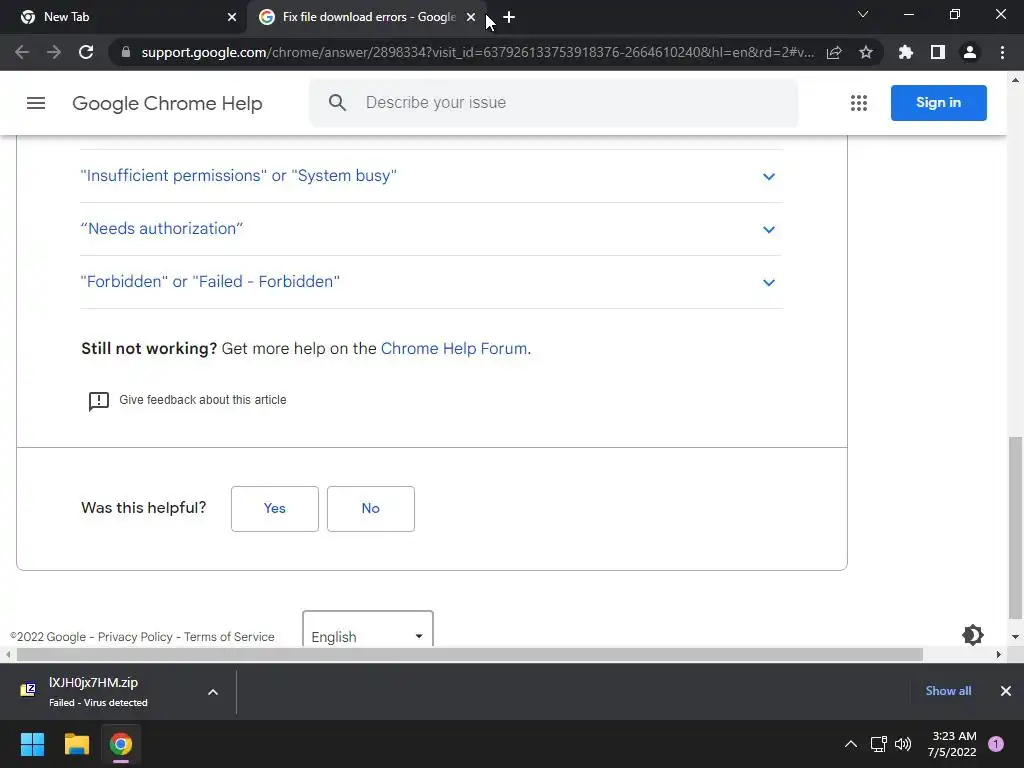
Task: Close the downloads bar
Action: click(x=1006, y=691)
